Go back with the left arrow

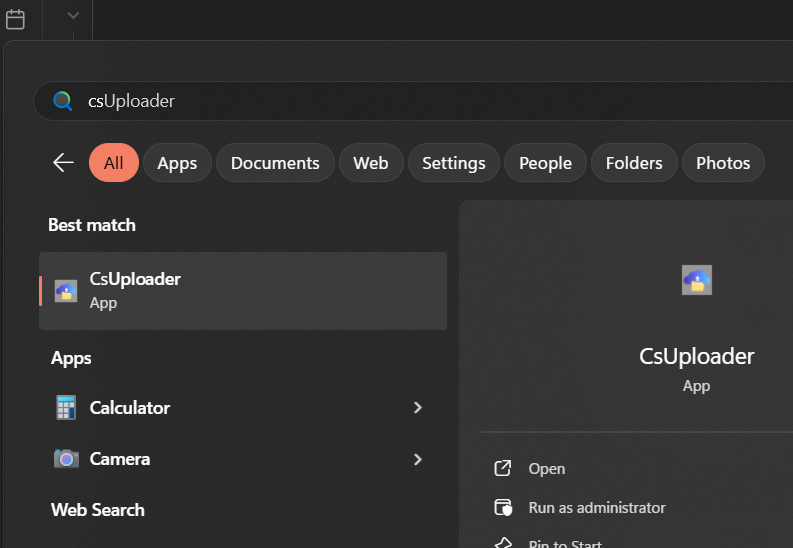tap(64, 163)
